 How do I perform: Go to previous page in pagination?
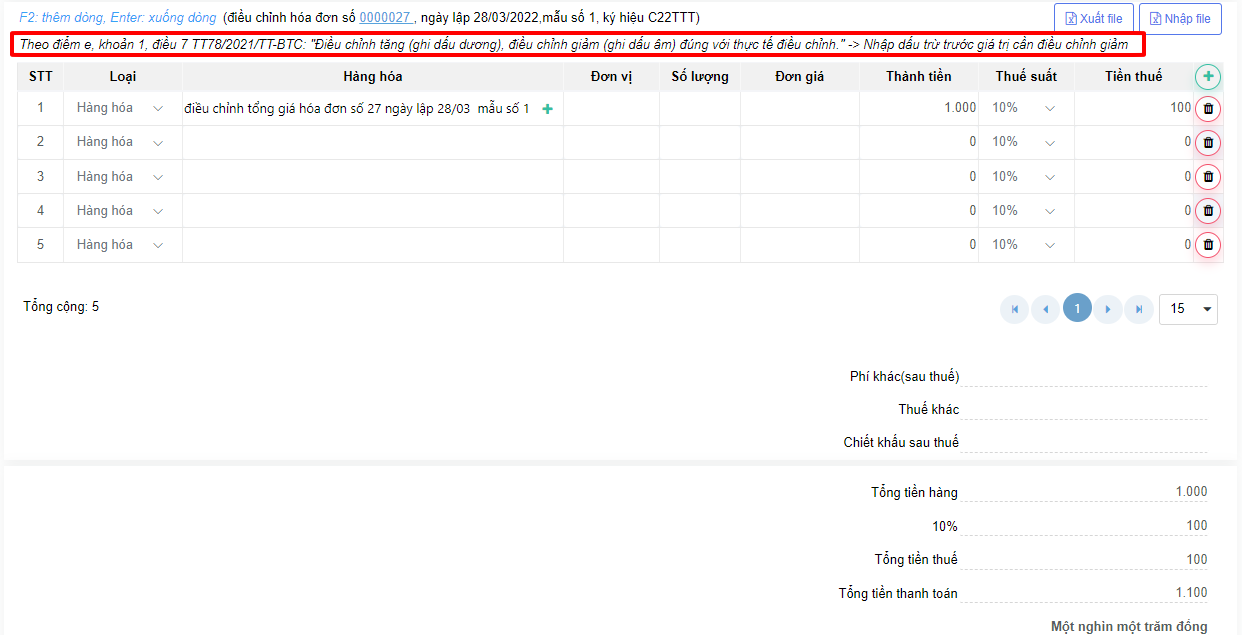click(x=1046, y=309)
